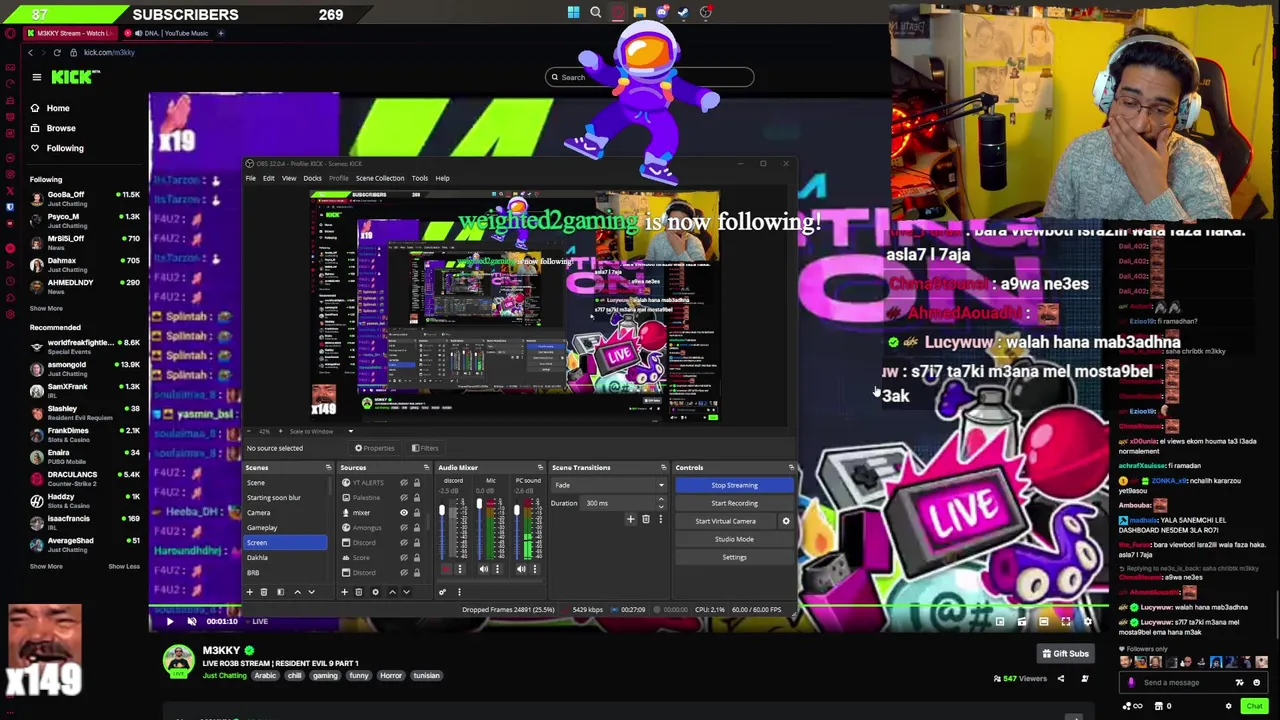Switch to DNA YouTube Music browser tab
The height and width of the screenshot is (720, 1280).
coord(170,33)
